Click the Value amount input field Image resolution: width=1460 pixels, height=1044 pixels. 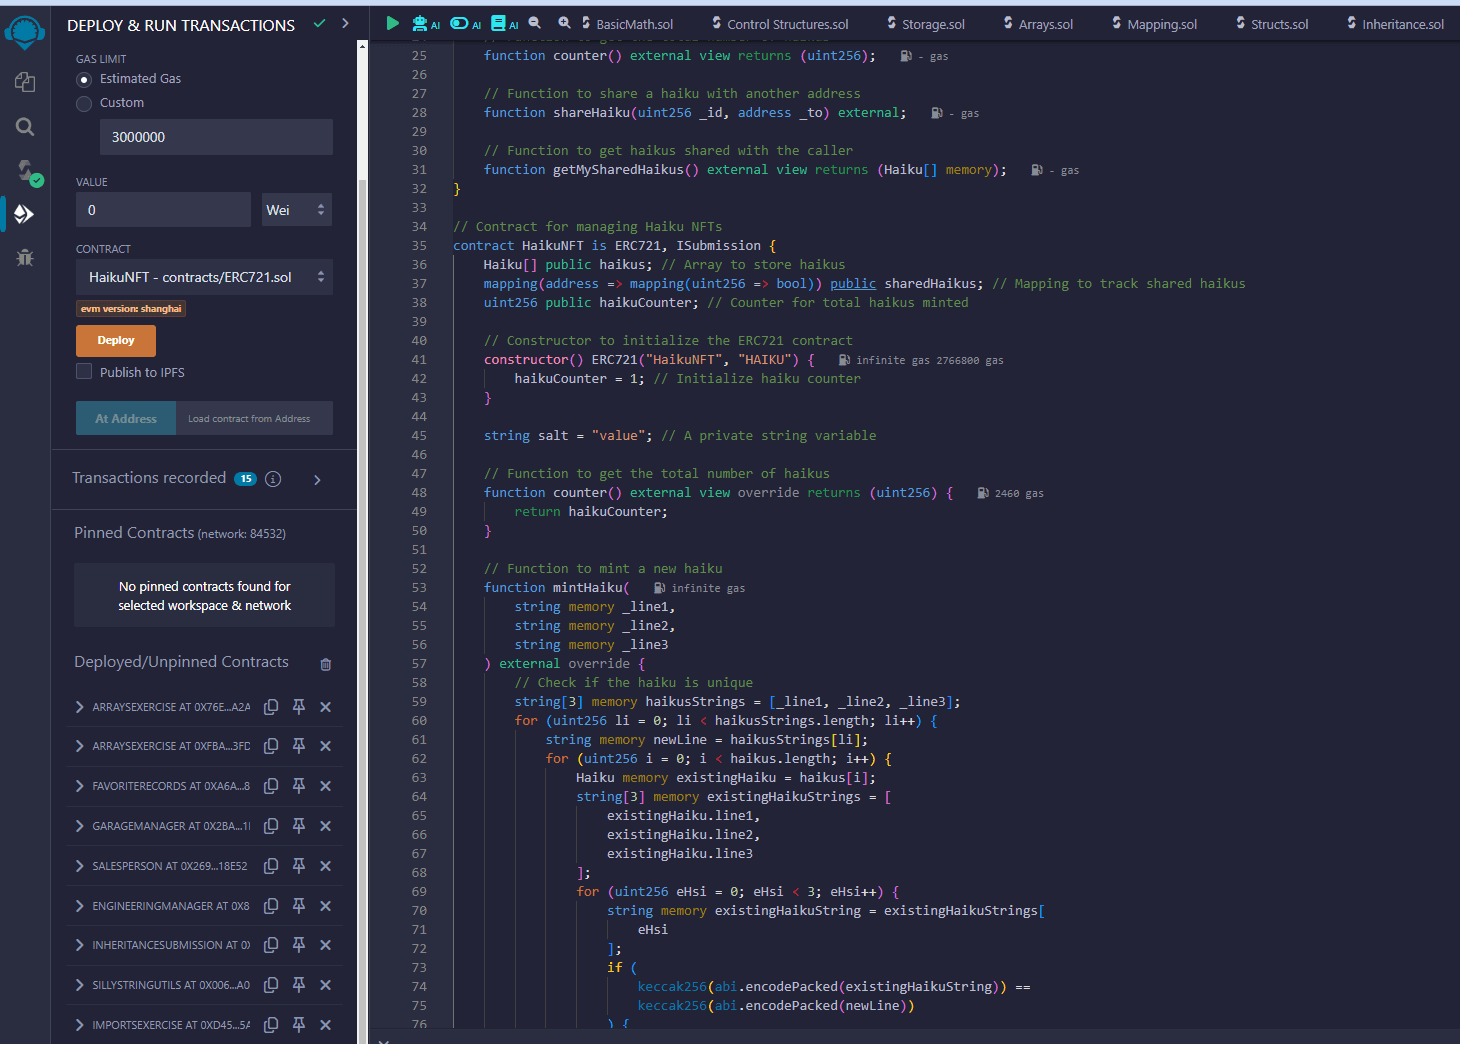(163, 210)
